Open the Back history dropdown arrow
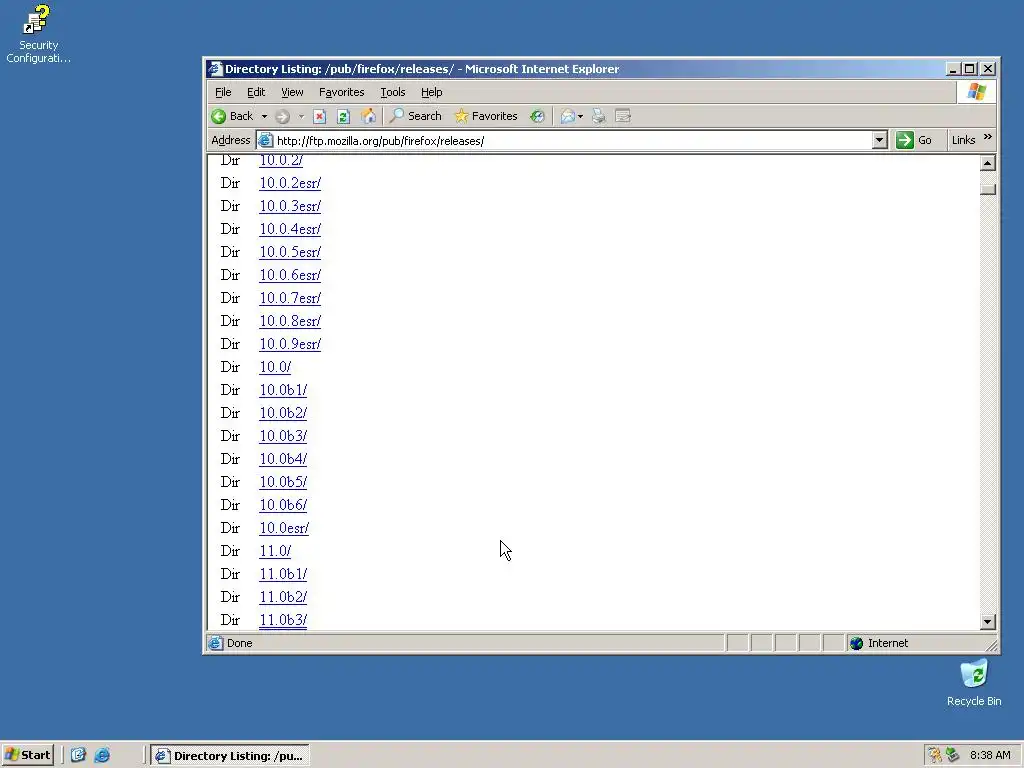Image resolution: width=1024 pixels, height=768 pixels. [264, 117]
